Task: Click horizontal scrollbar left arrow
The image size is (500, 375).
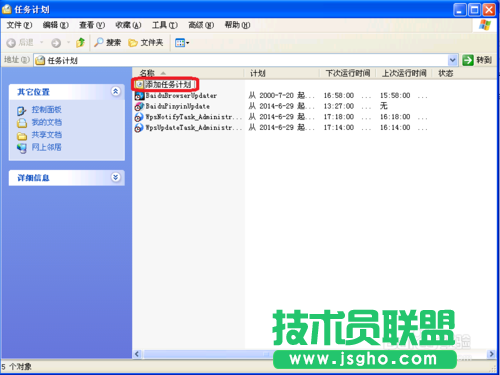Action: pos(137,354)
